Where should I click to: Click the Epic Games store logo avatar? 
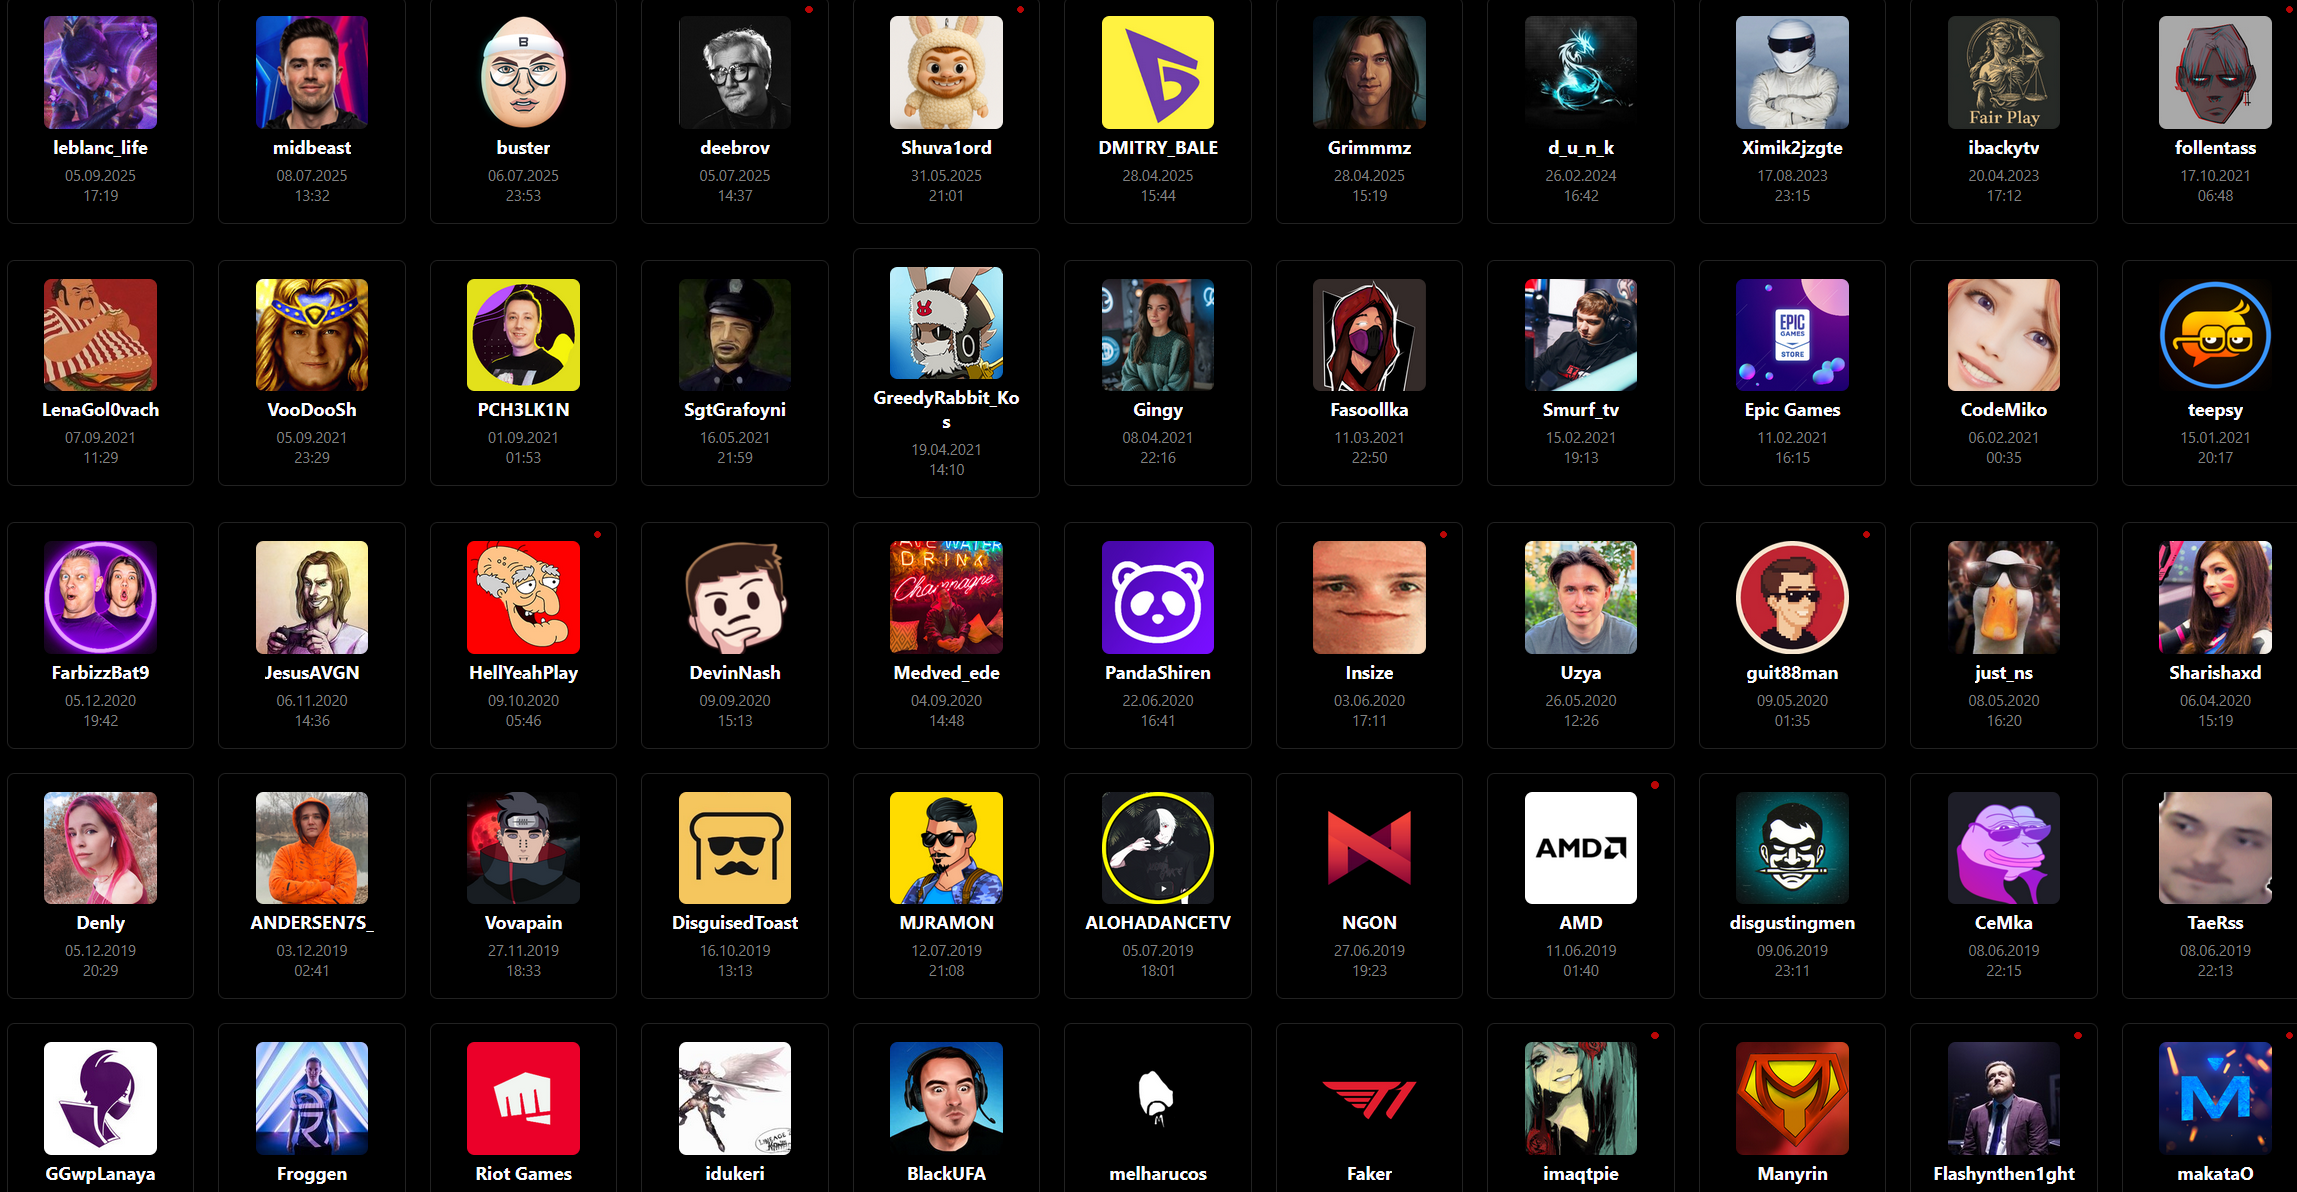click(x=1792, y=335)
